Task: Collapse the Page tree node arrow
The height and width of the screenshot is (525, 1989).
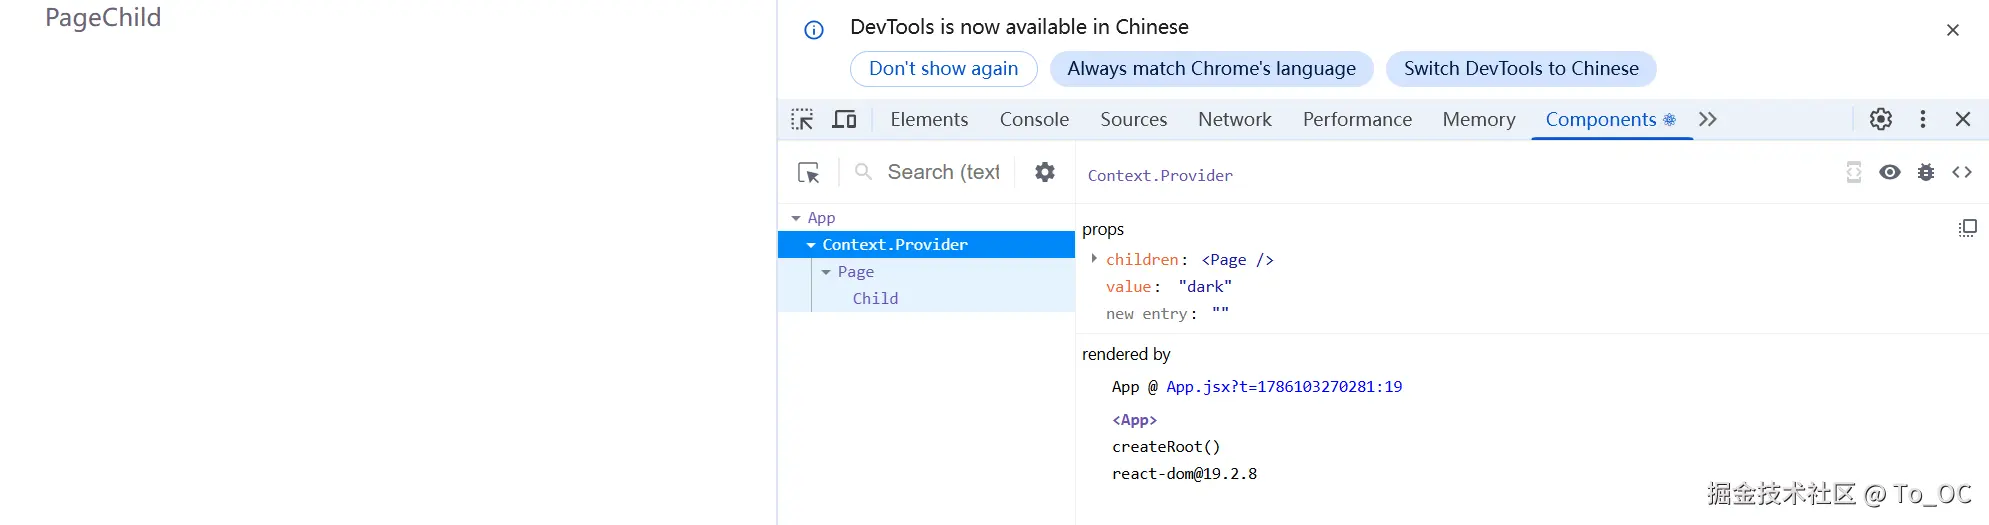Action: click(826, 272)
